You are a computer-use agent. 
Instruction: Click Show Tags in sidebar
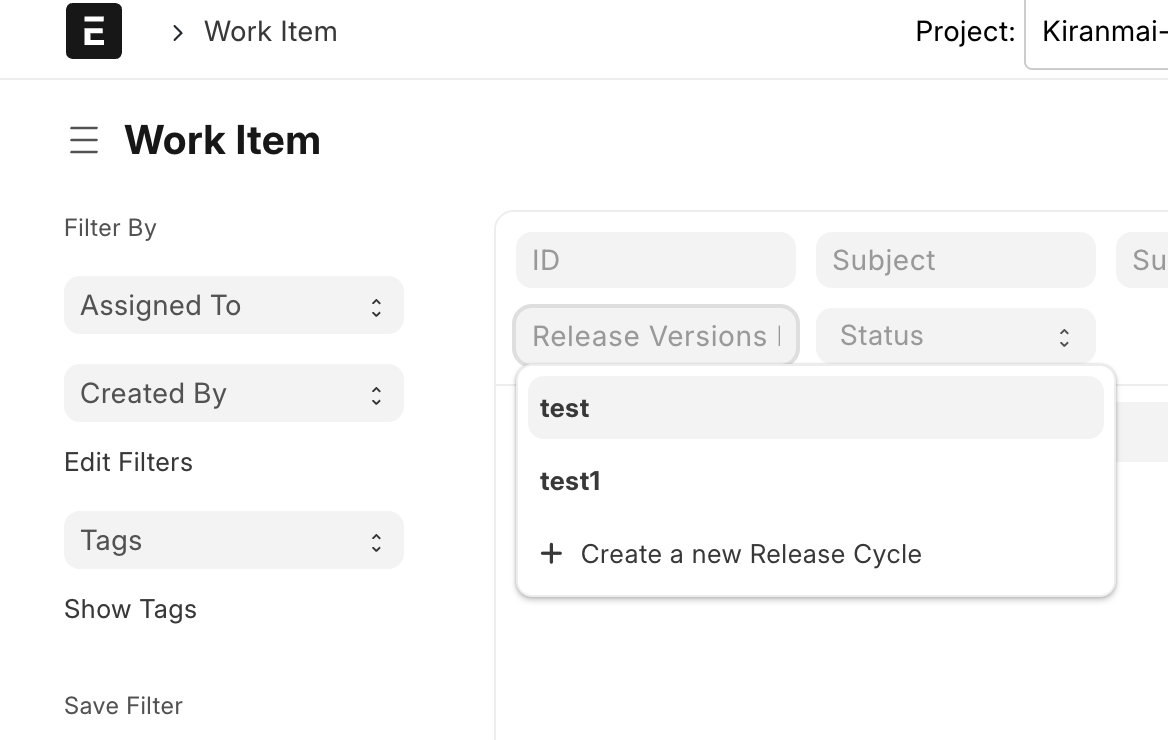pos(130,610)
